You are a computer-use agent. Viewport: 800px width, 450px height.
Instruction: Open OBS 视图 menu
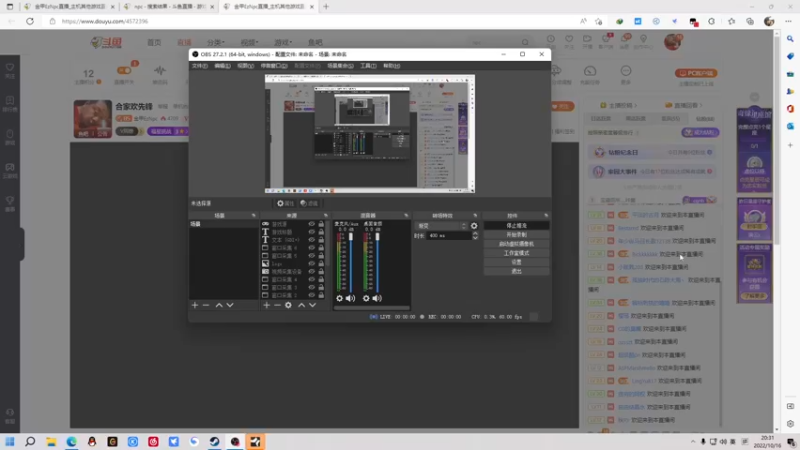(x=245, y=66)
